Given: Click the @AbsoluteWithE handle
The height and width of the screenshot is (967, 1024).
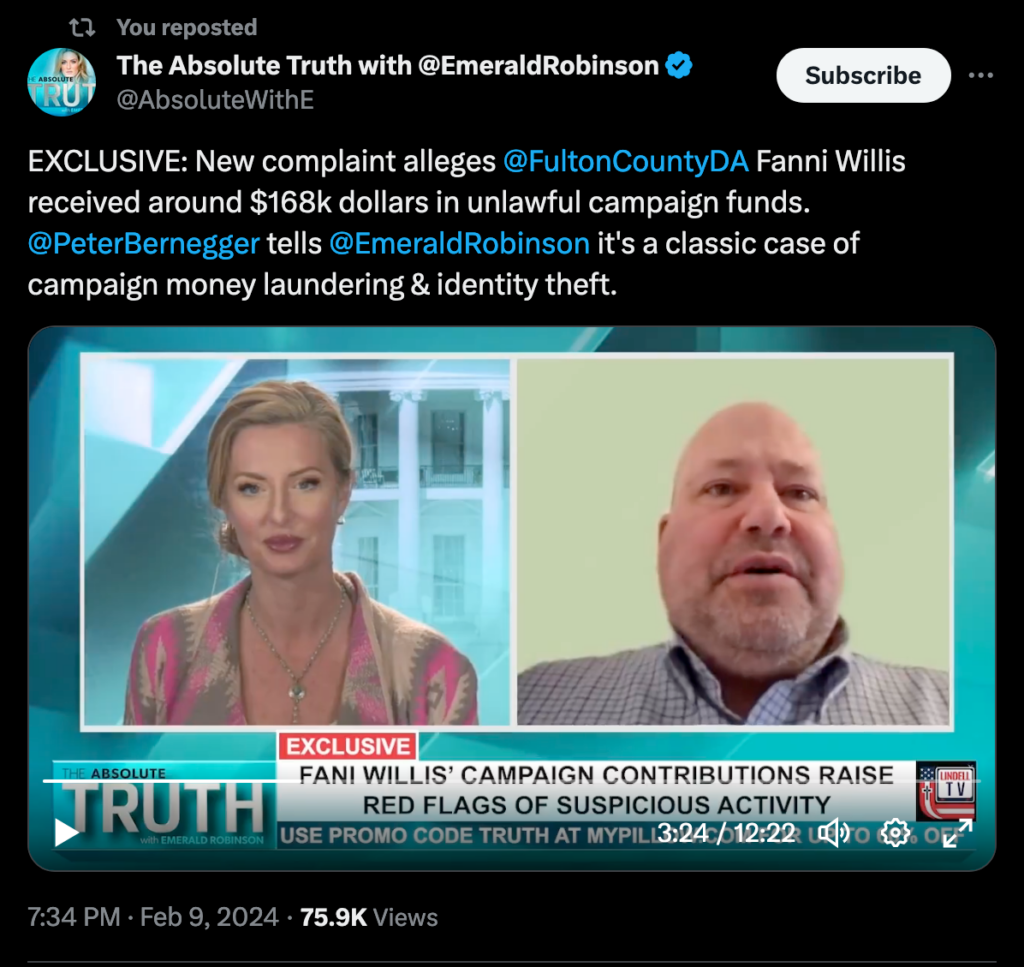Looking at the screenshot, I should pos(216,100).
